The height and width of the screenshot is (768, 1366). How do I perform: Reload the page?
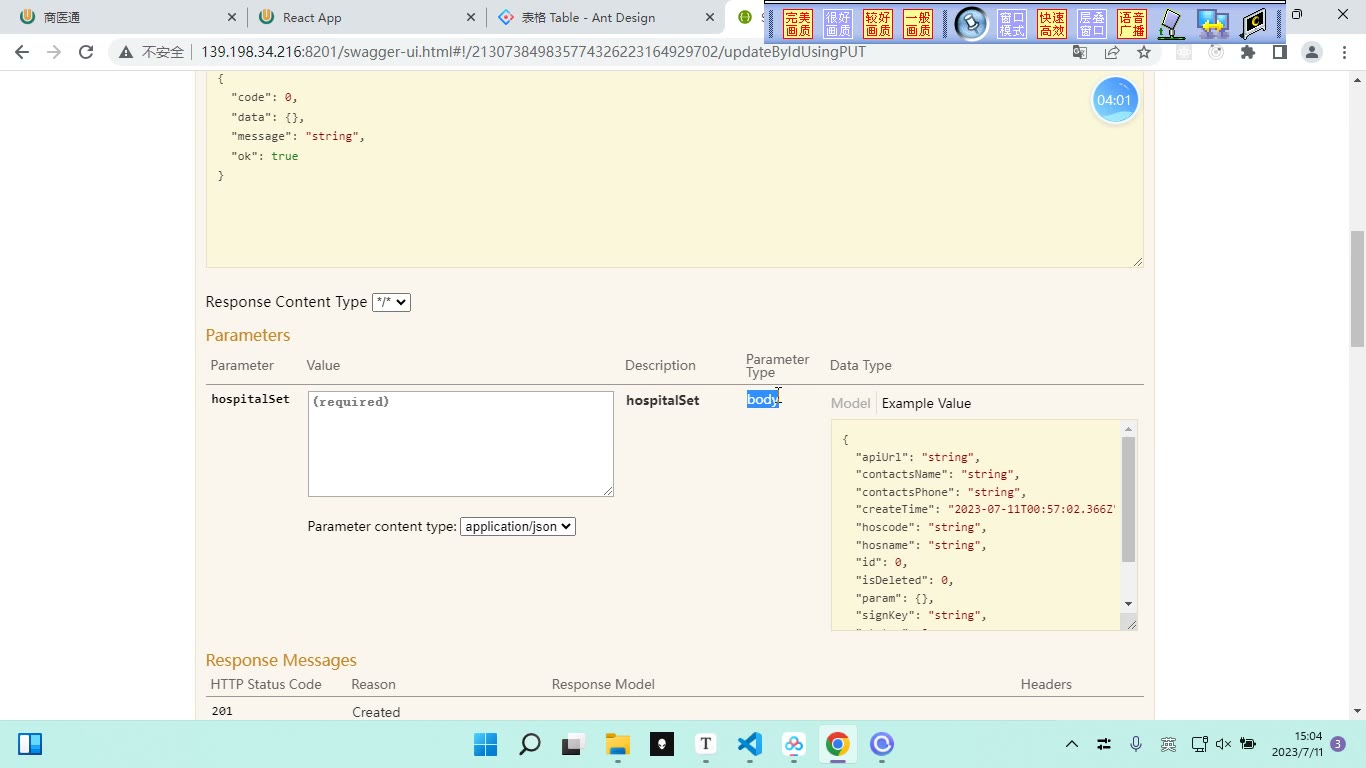pos(86,52)
